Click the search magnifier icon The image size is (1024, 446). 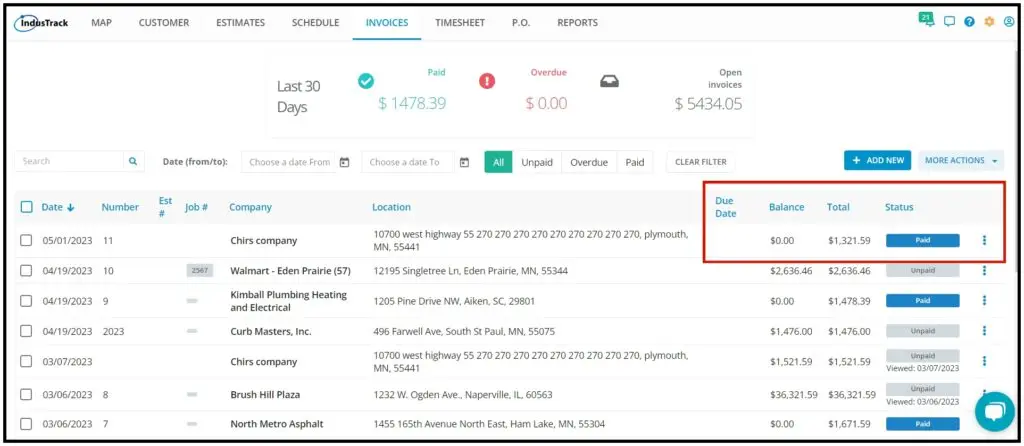[x=133, y=161]
